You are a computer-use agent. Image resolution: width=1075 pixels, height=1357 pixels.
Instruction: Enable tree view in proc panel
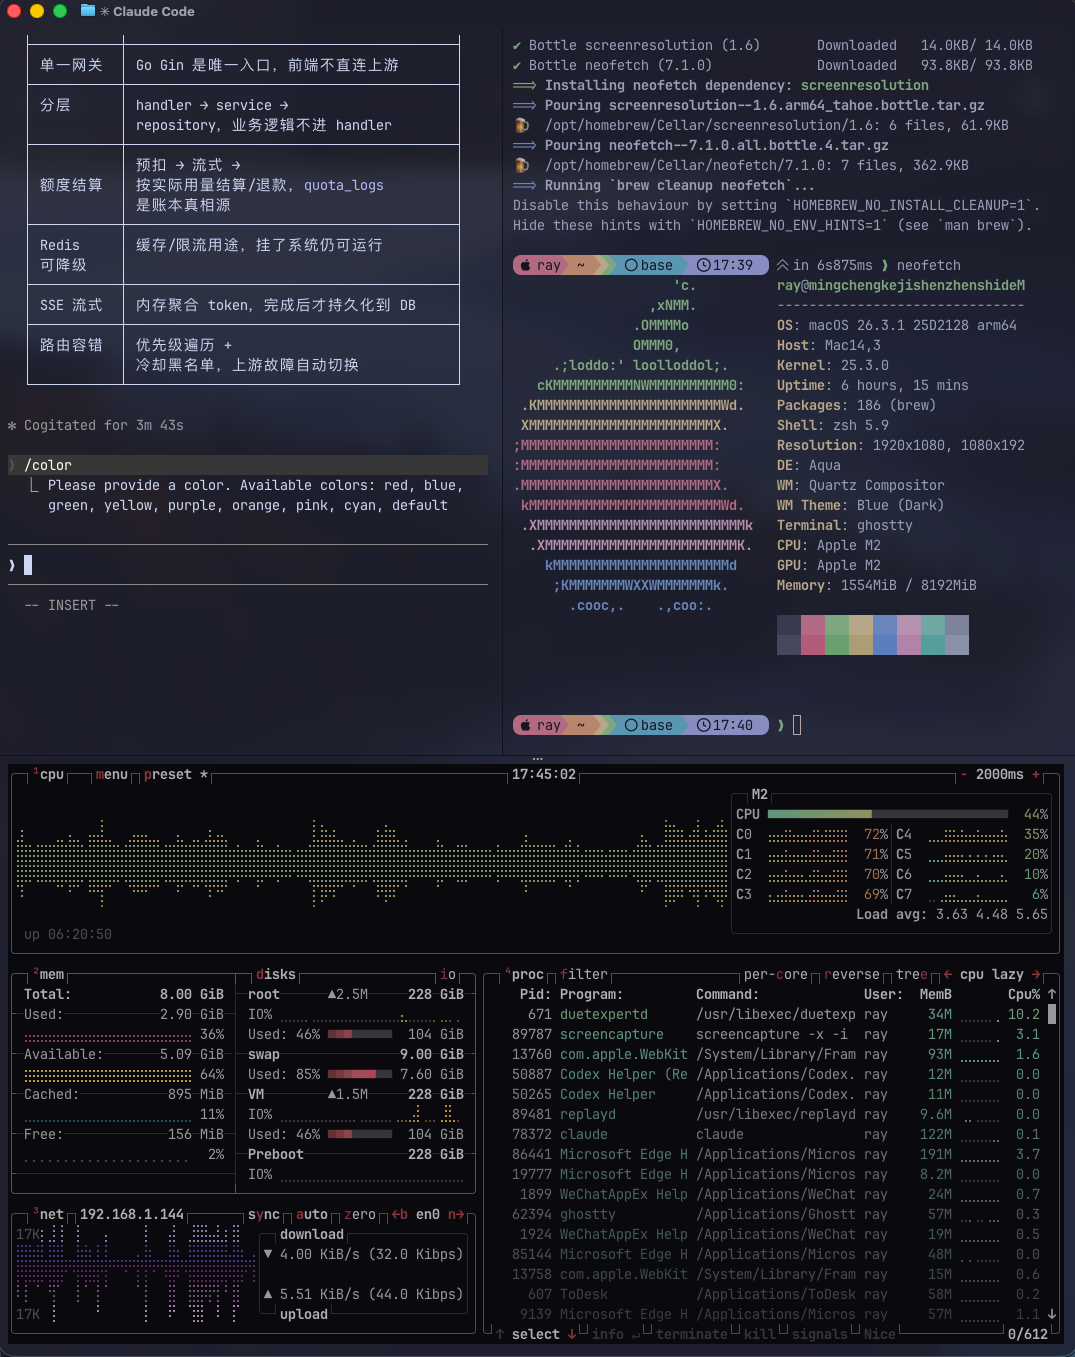coord(911,975)
